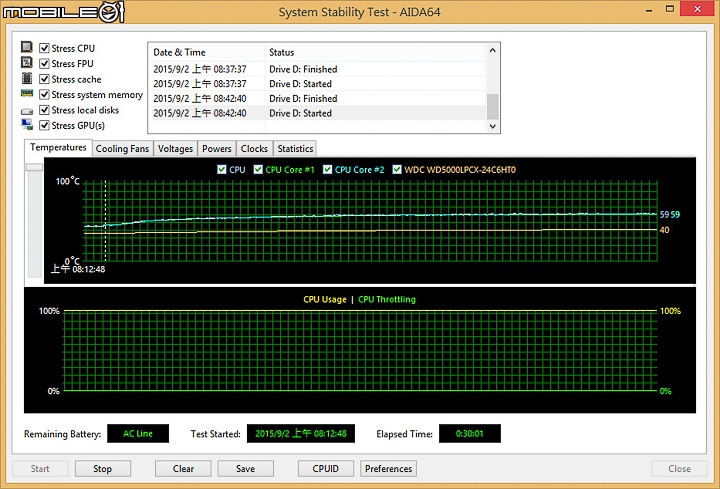This screenshot has height=489, width=720.
Task: Toggle Stress local disks checkbox
Action: coord(44,110)
